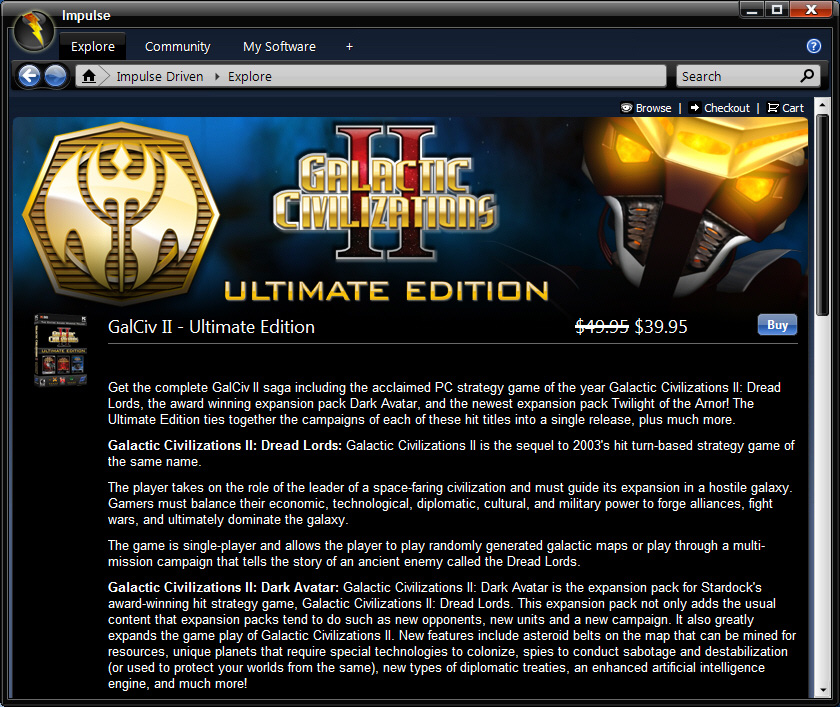
Task: Close the Impulse window
Action: click(811, 10)
